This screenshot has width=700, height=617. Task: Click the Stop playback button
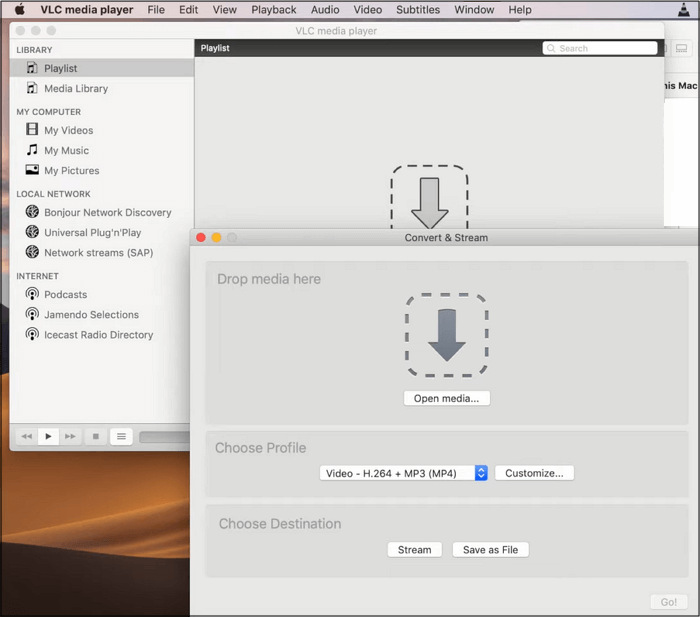point(96,436)
